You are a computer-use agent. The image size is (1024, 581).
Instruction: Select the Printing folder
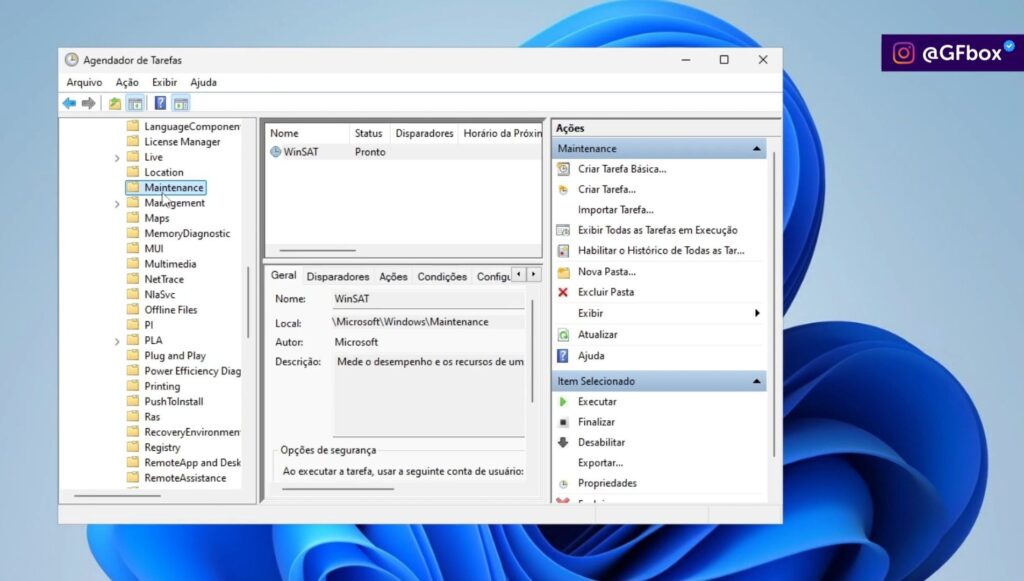[x=162, y=386]
